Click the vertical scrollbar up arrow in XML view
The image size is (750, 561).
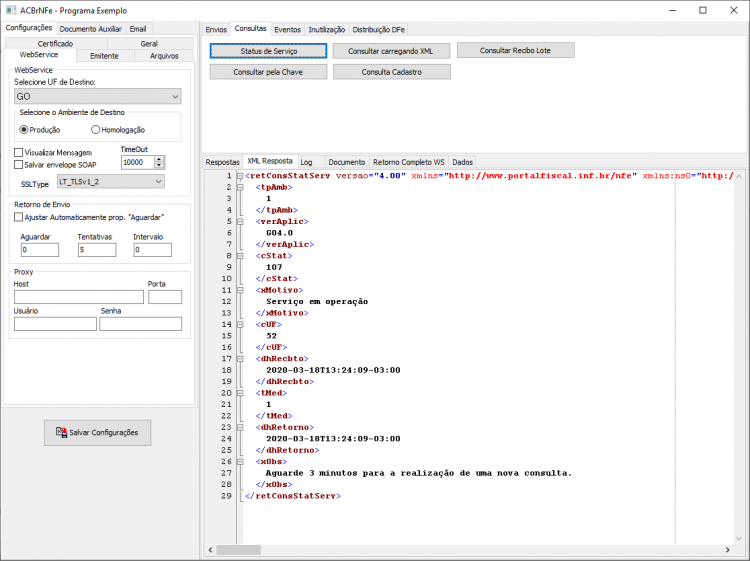[x=739, y=176]
